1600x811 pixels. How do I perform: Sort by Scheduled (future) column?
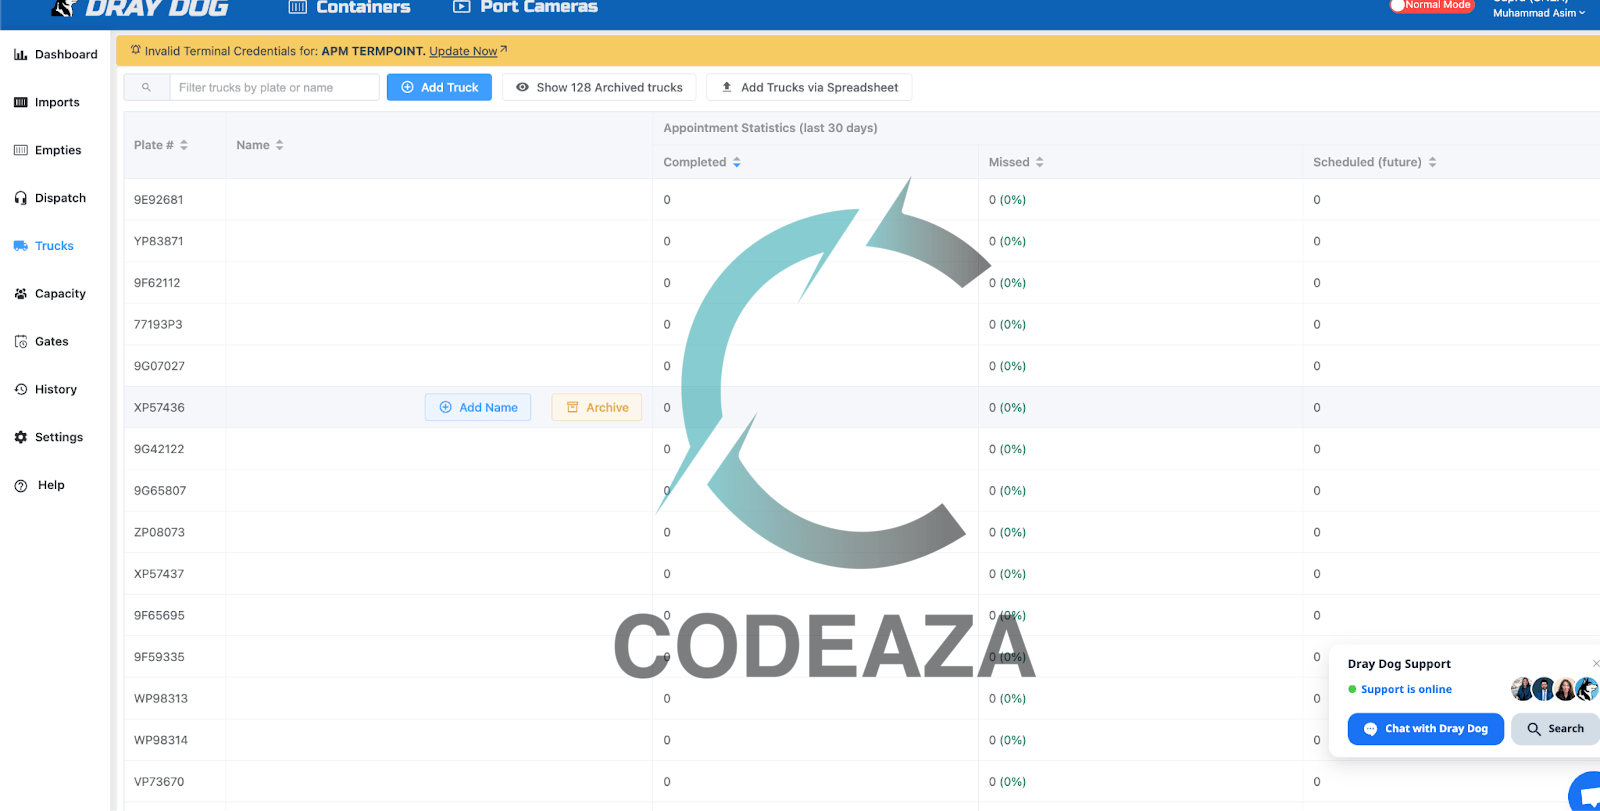tap(1375, 162)
